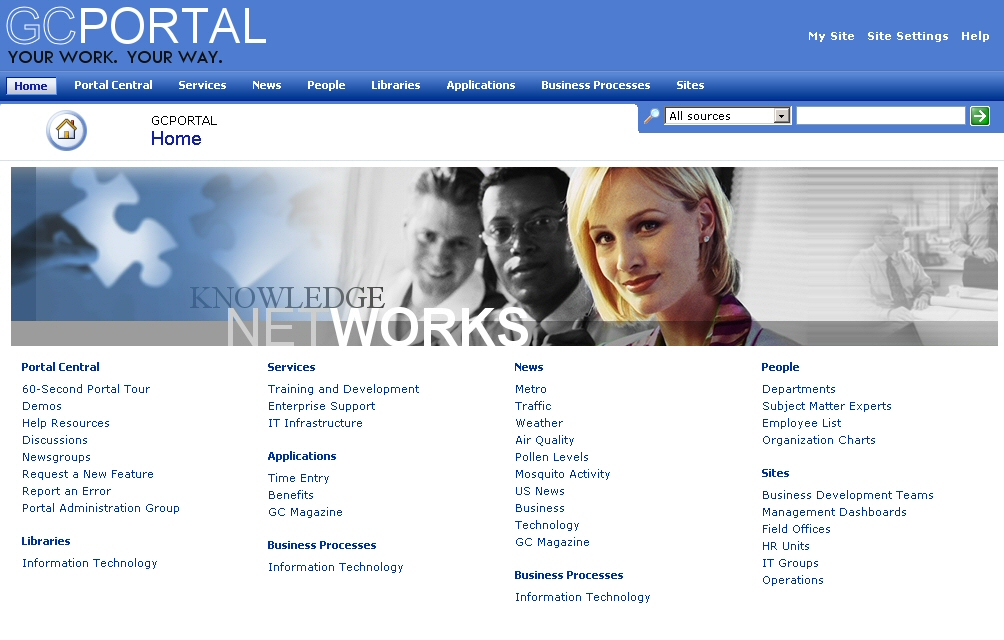The image size is (1004, 640).
Task: Click the GCPORTAL logo
Action: [136, 34]
